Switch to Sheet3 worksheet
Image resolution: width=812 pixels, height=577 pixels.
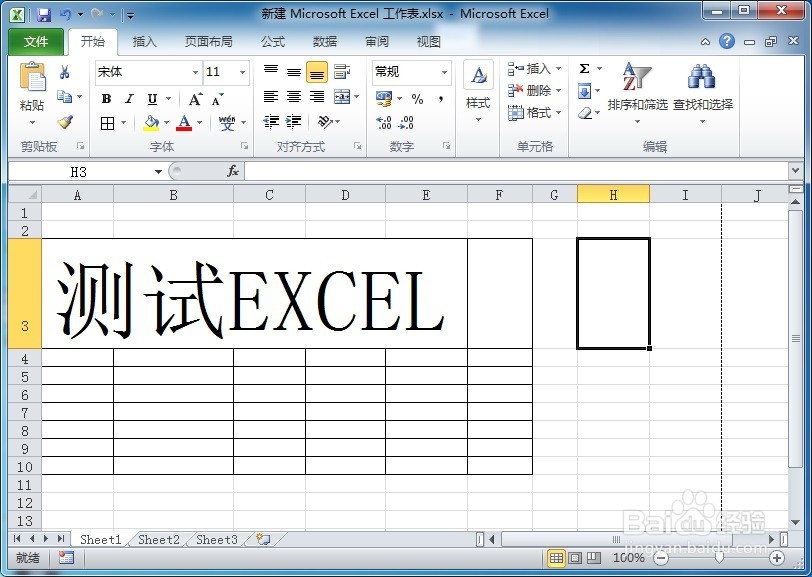(216, 539)
